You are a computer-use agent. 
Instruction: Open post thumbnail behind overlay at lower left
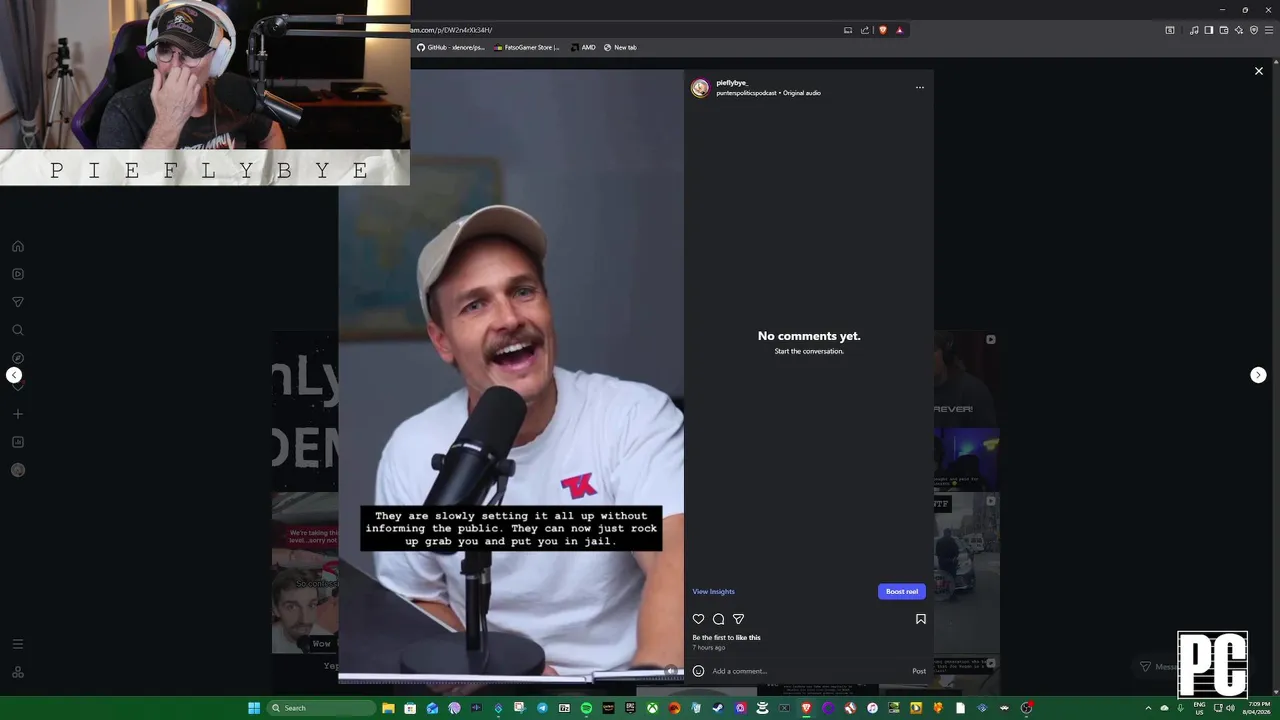click(305, 573)
